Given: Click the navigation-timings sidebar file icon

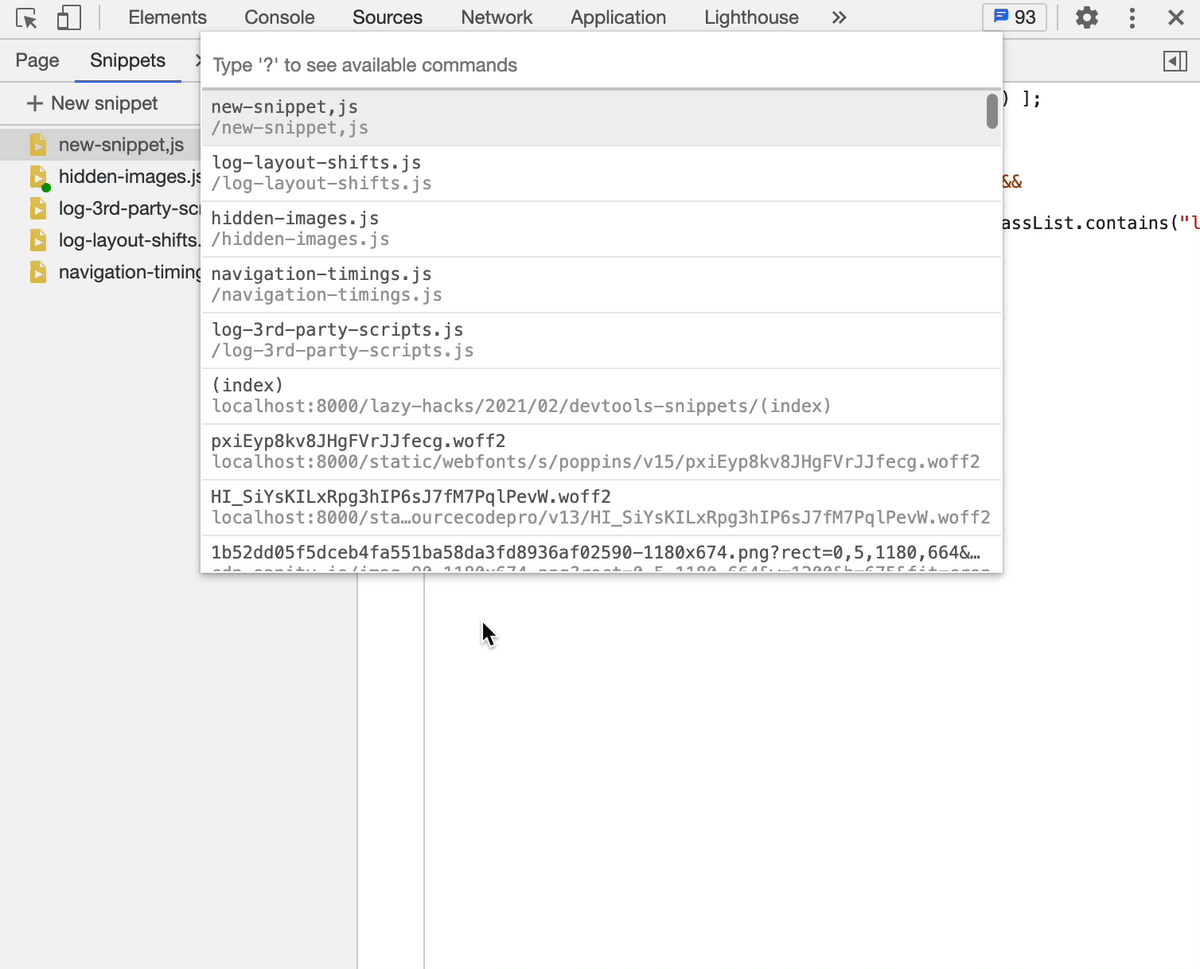Looking at the screenshot, I should point(38,272).
